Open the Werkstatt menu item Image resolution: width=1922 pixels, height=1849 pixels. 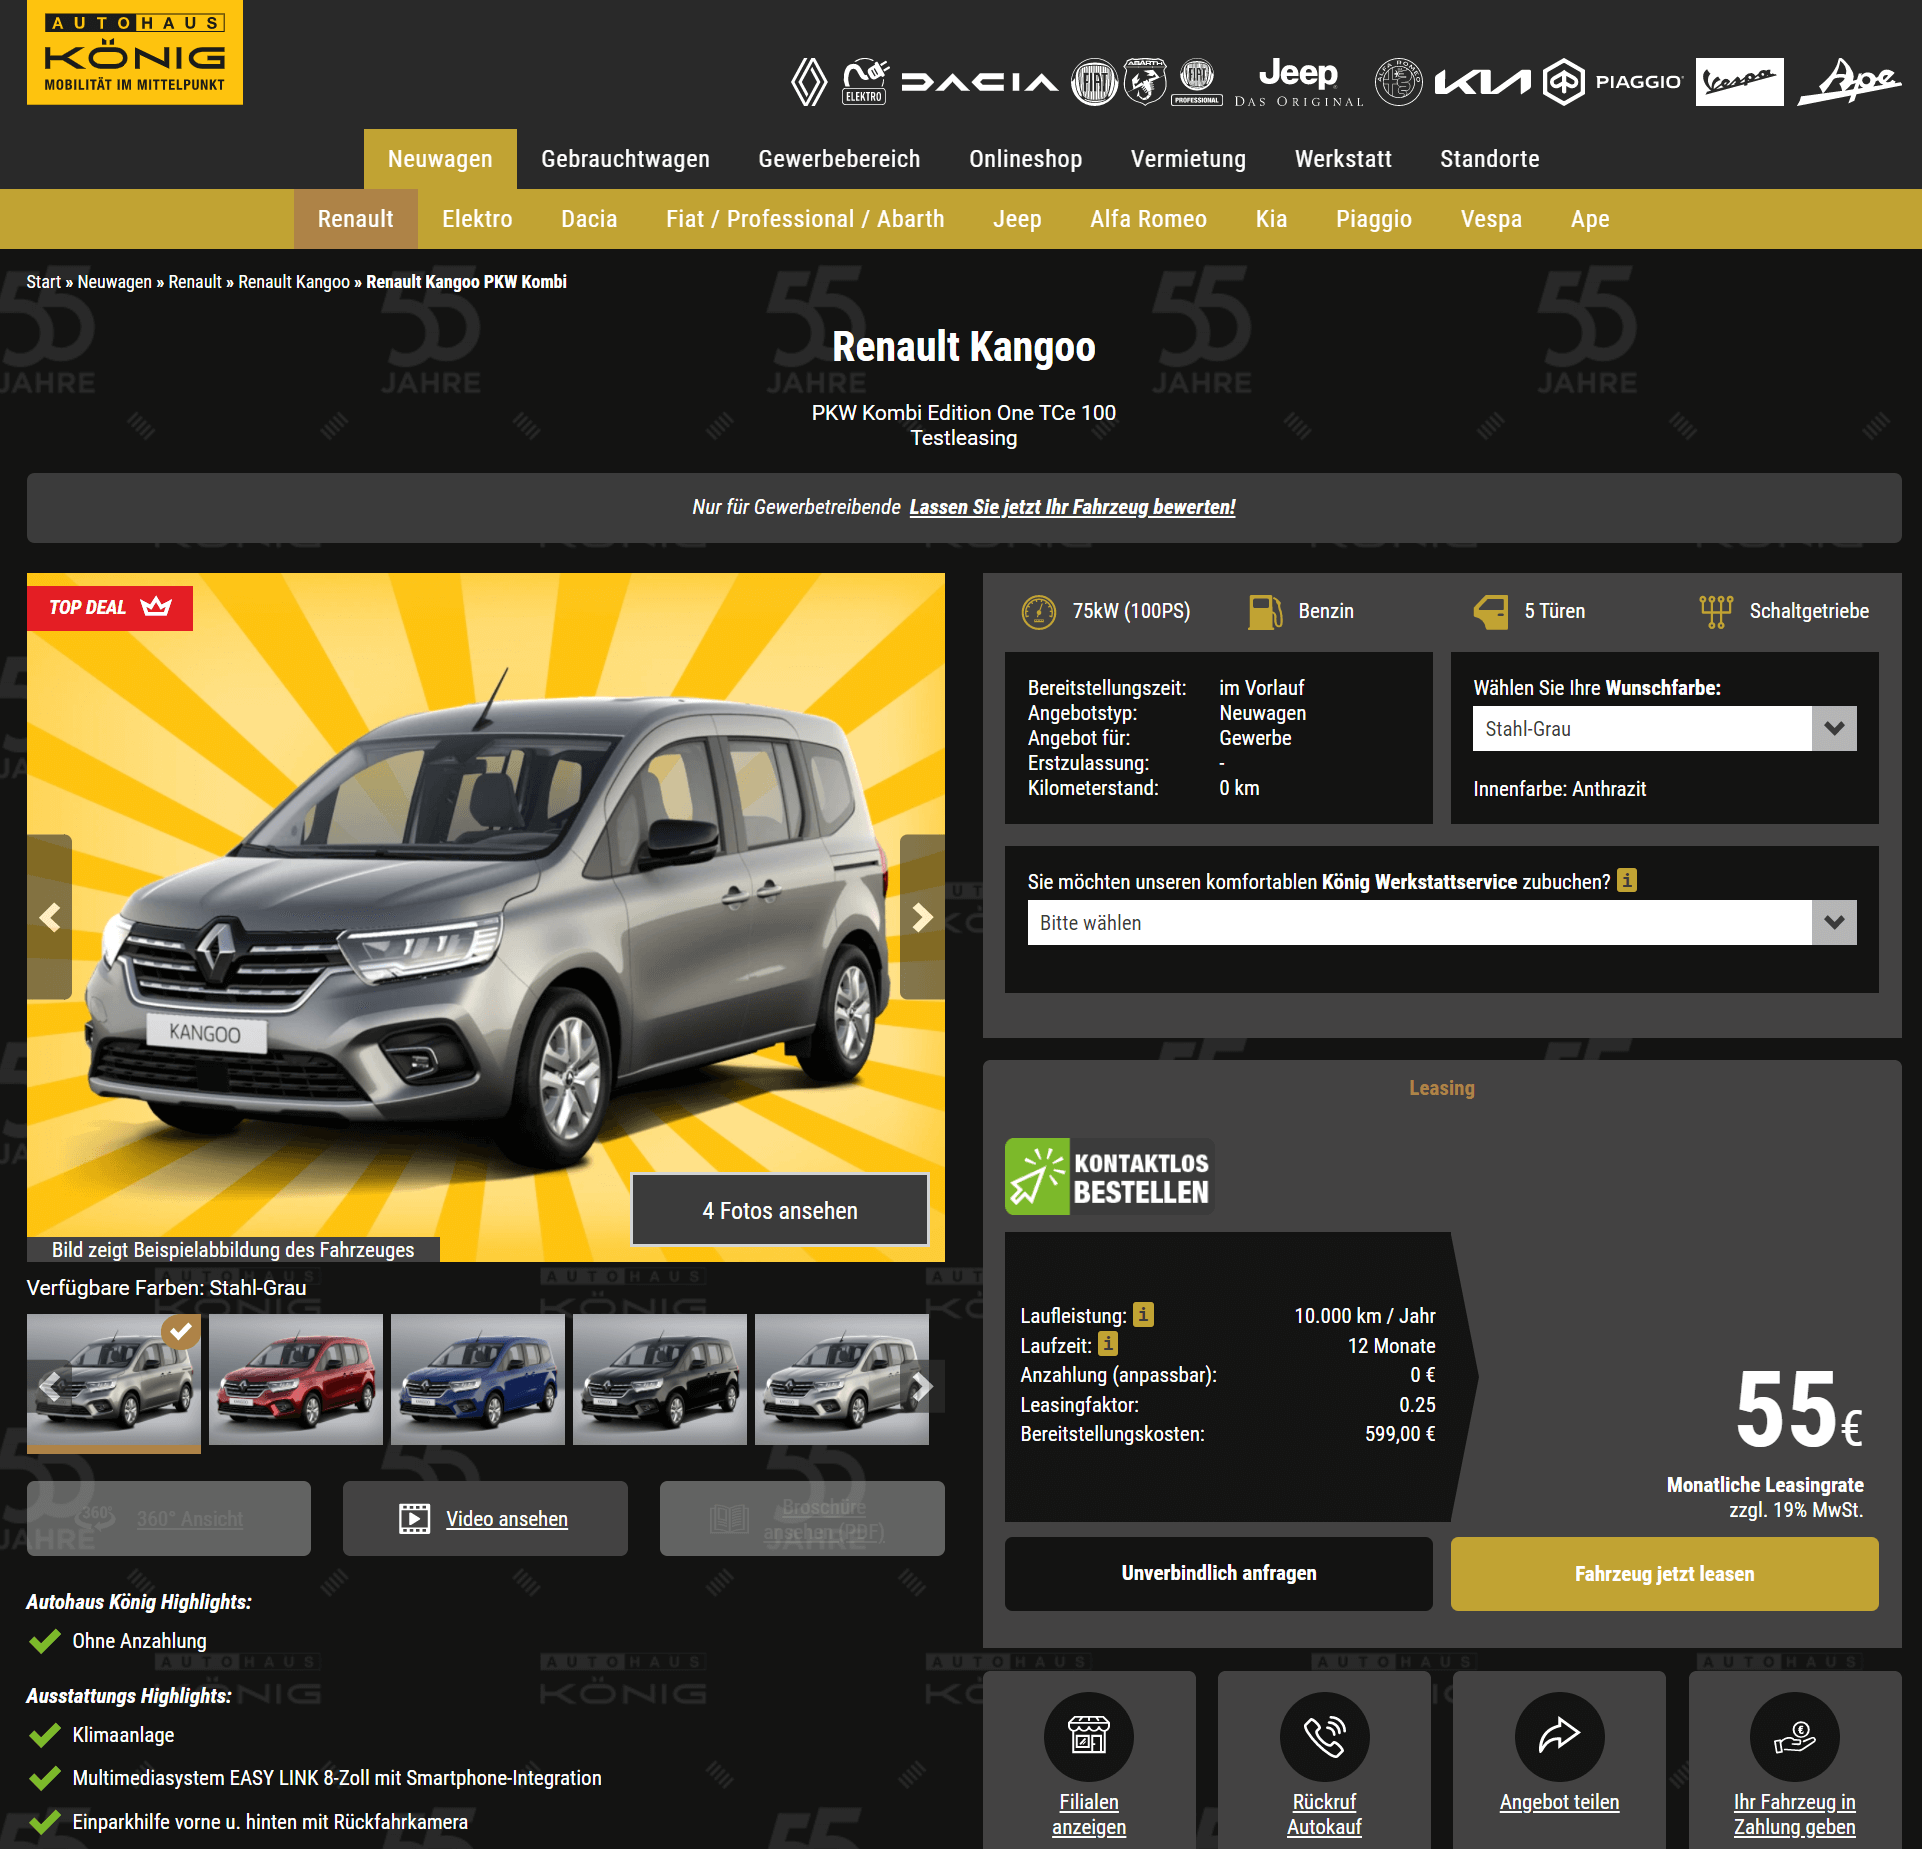(x=1343, y=159)
